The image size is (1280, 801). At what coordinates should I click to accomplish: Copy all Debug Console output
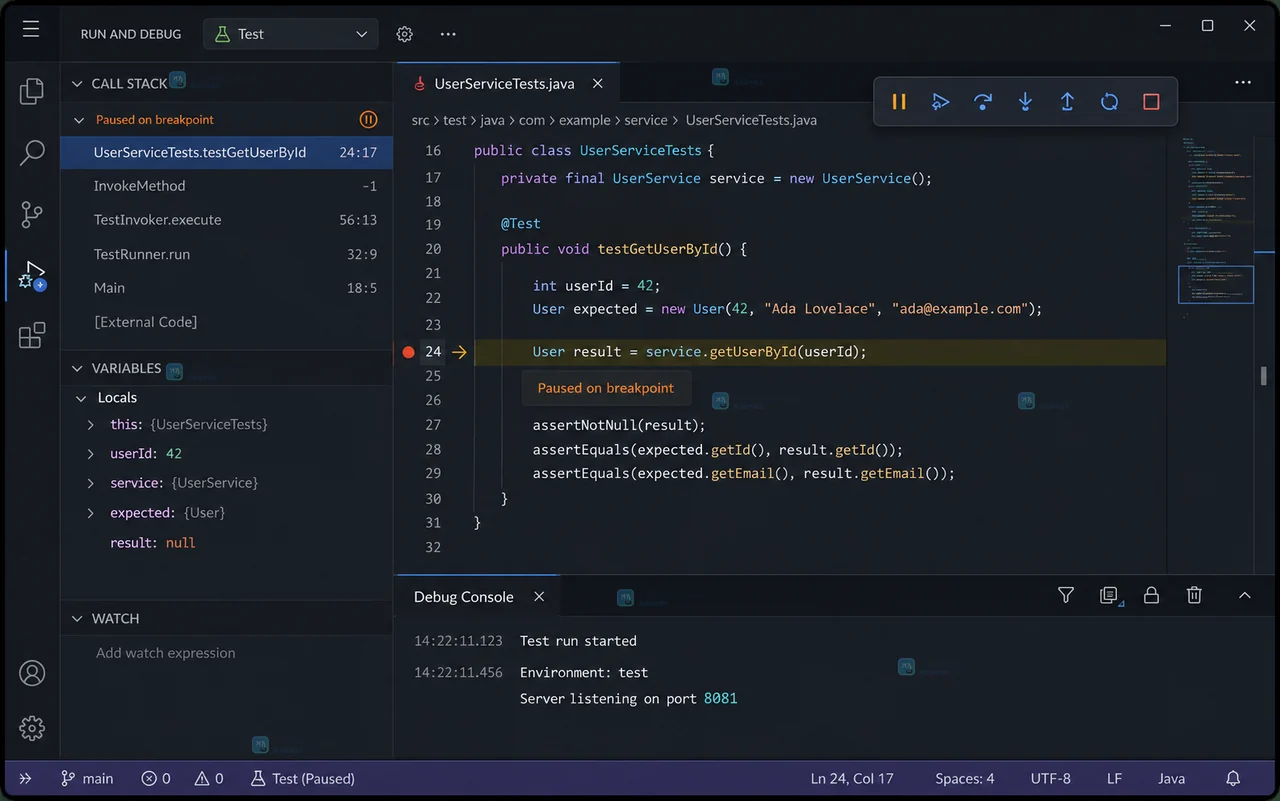[1109, 595]
